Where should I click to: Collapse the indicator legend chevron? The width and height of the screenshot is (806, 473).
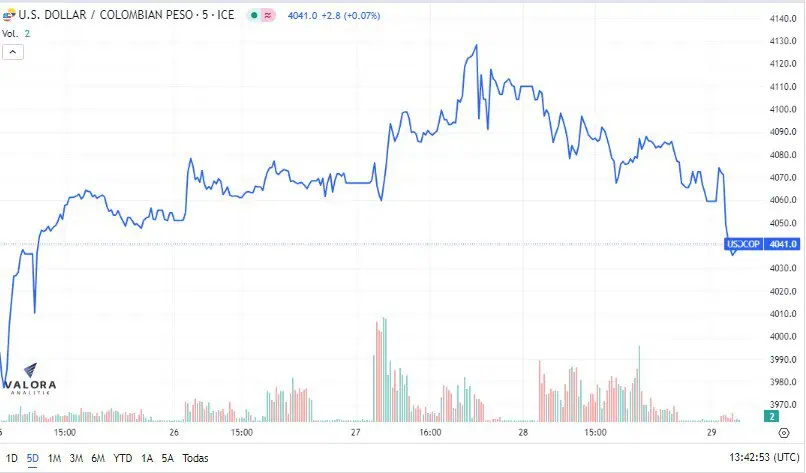tap(13, 52)
